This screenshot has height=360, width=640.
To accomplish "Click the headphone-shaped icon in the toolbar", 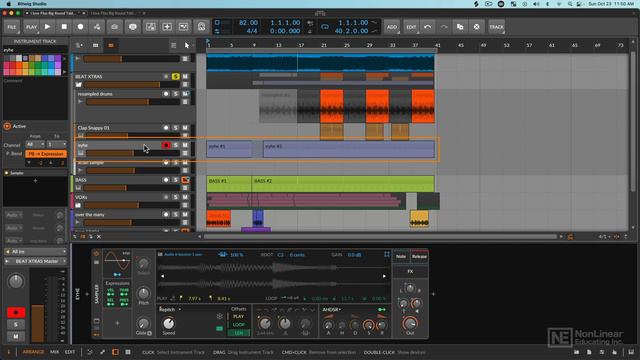I will pos(201,27).
